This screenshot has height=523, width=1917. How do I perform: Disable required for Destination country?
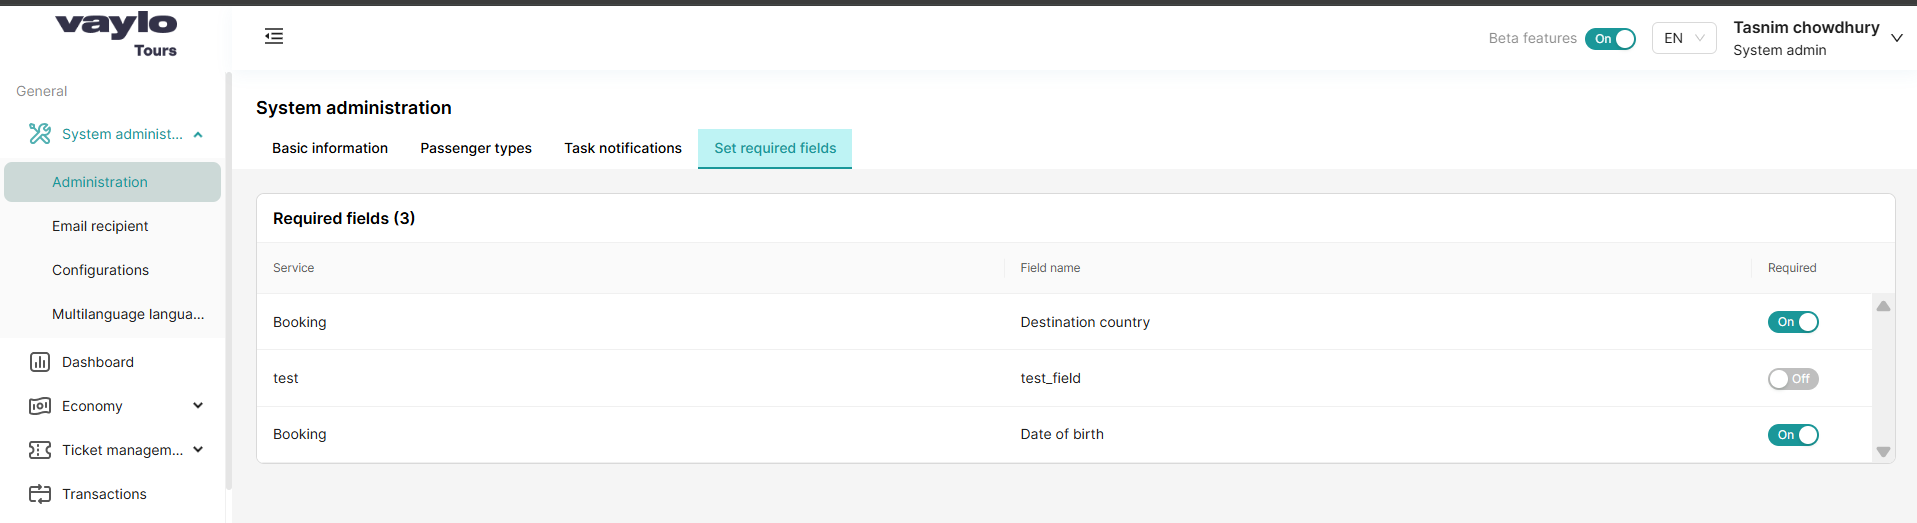(x=1793, y=322)
